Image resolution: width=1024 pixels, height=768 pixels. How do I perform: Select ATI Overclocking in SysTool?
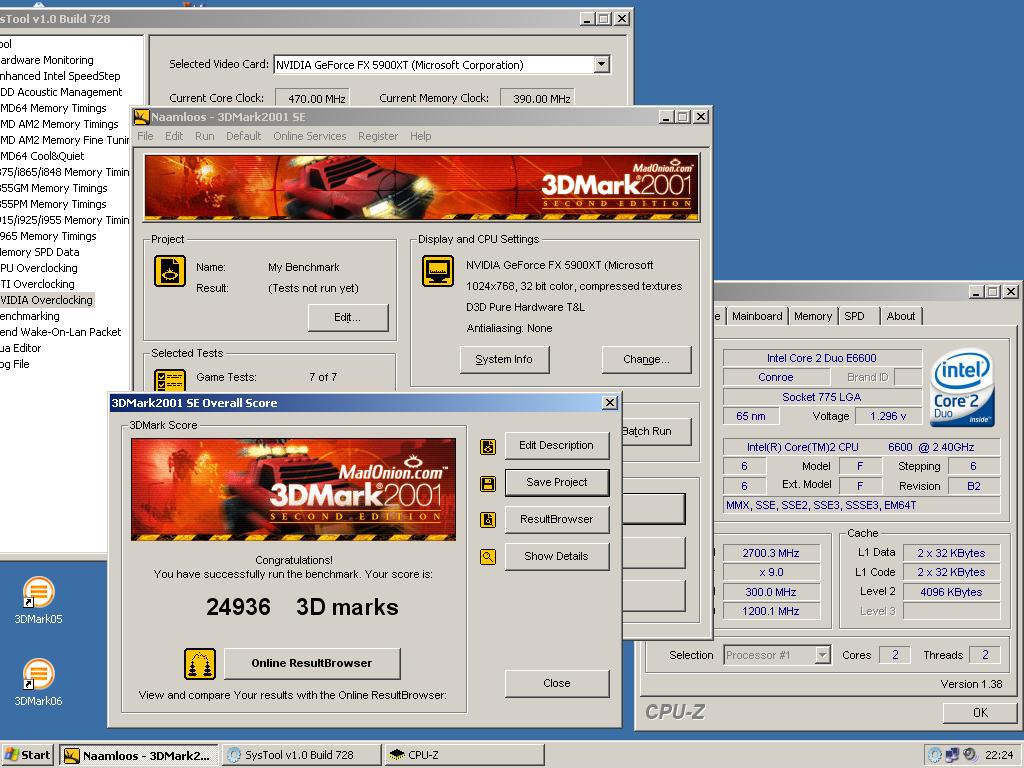coord(37,284)
